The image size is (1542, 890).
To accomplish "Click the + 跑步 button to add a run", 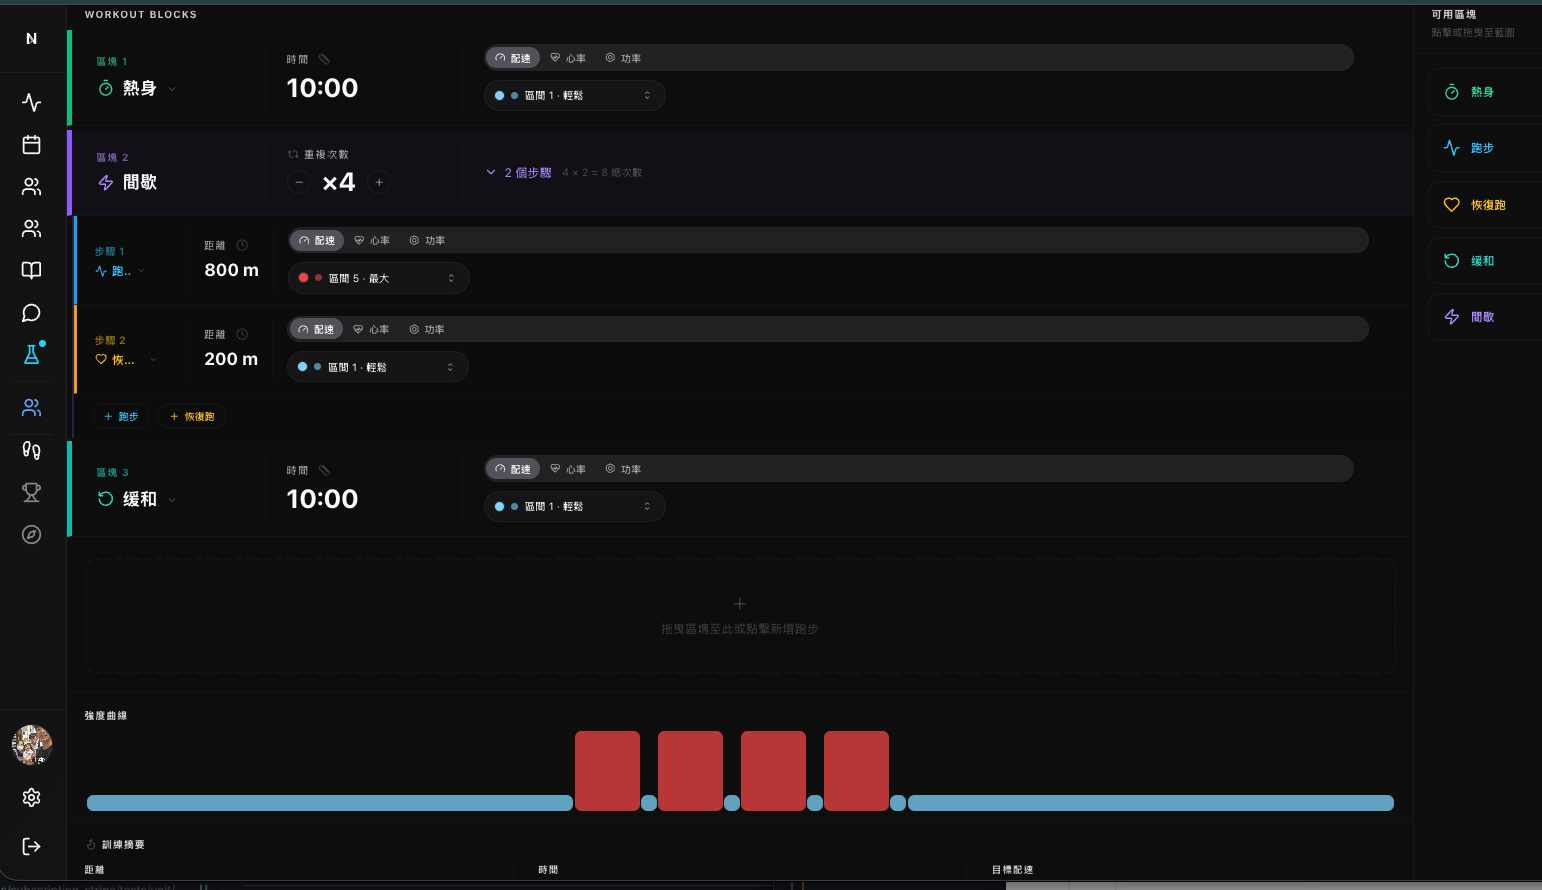I will tap(121, 416).
